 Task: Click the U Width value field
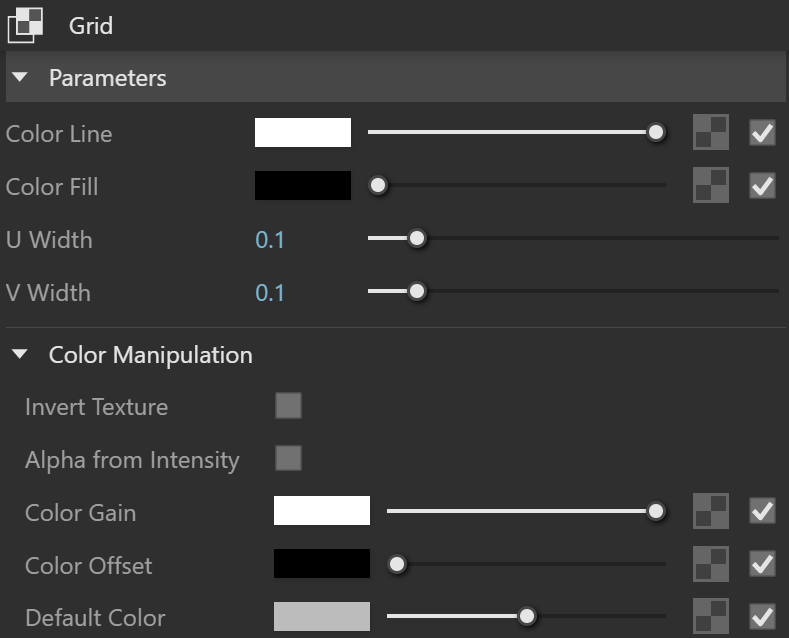(x=270, y=240)
